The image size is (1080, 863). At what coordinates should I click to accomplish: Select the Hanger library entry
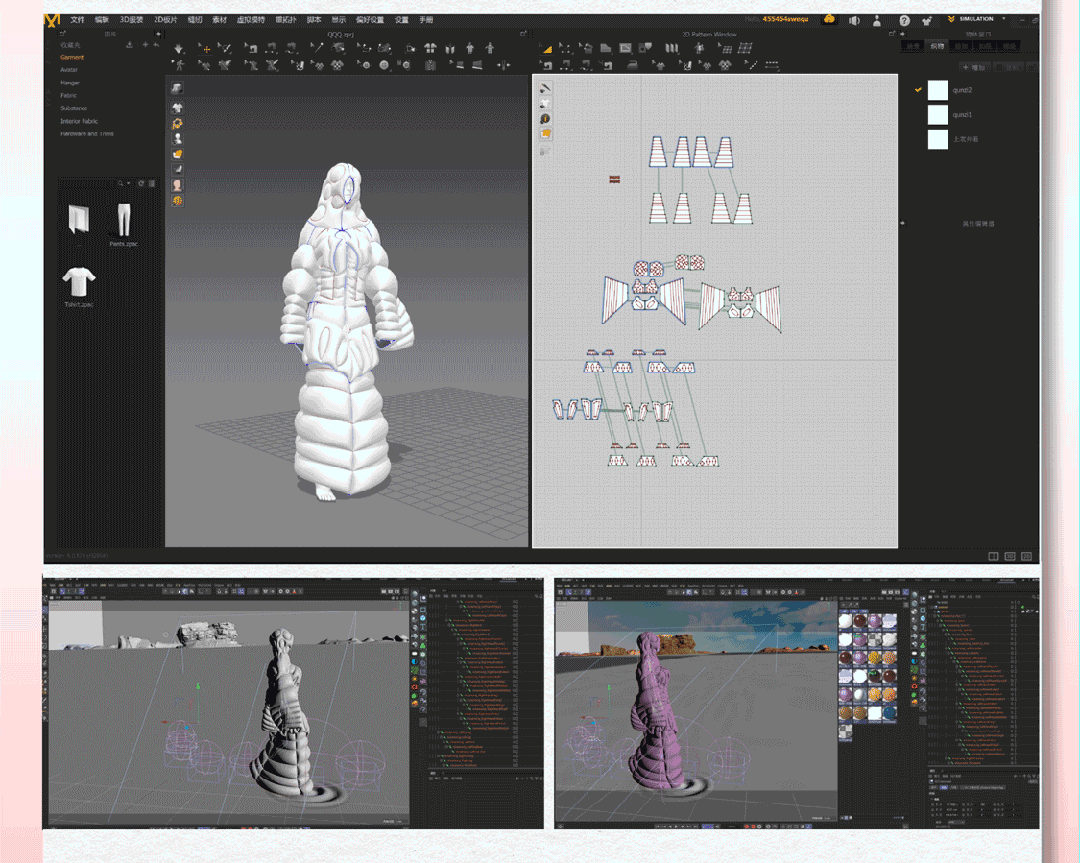click(70, 83)
